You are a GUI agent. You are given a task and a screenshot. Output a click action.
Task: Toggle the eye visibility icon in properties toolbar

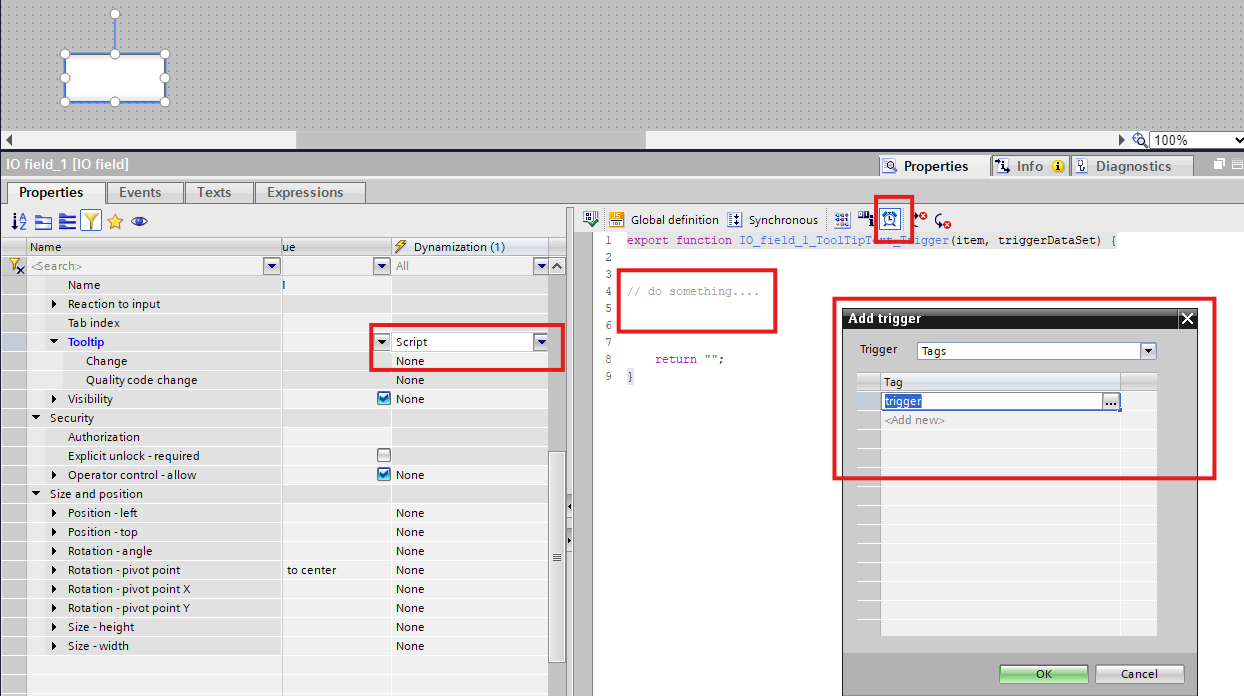click(139, 221)
